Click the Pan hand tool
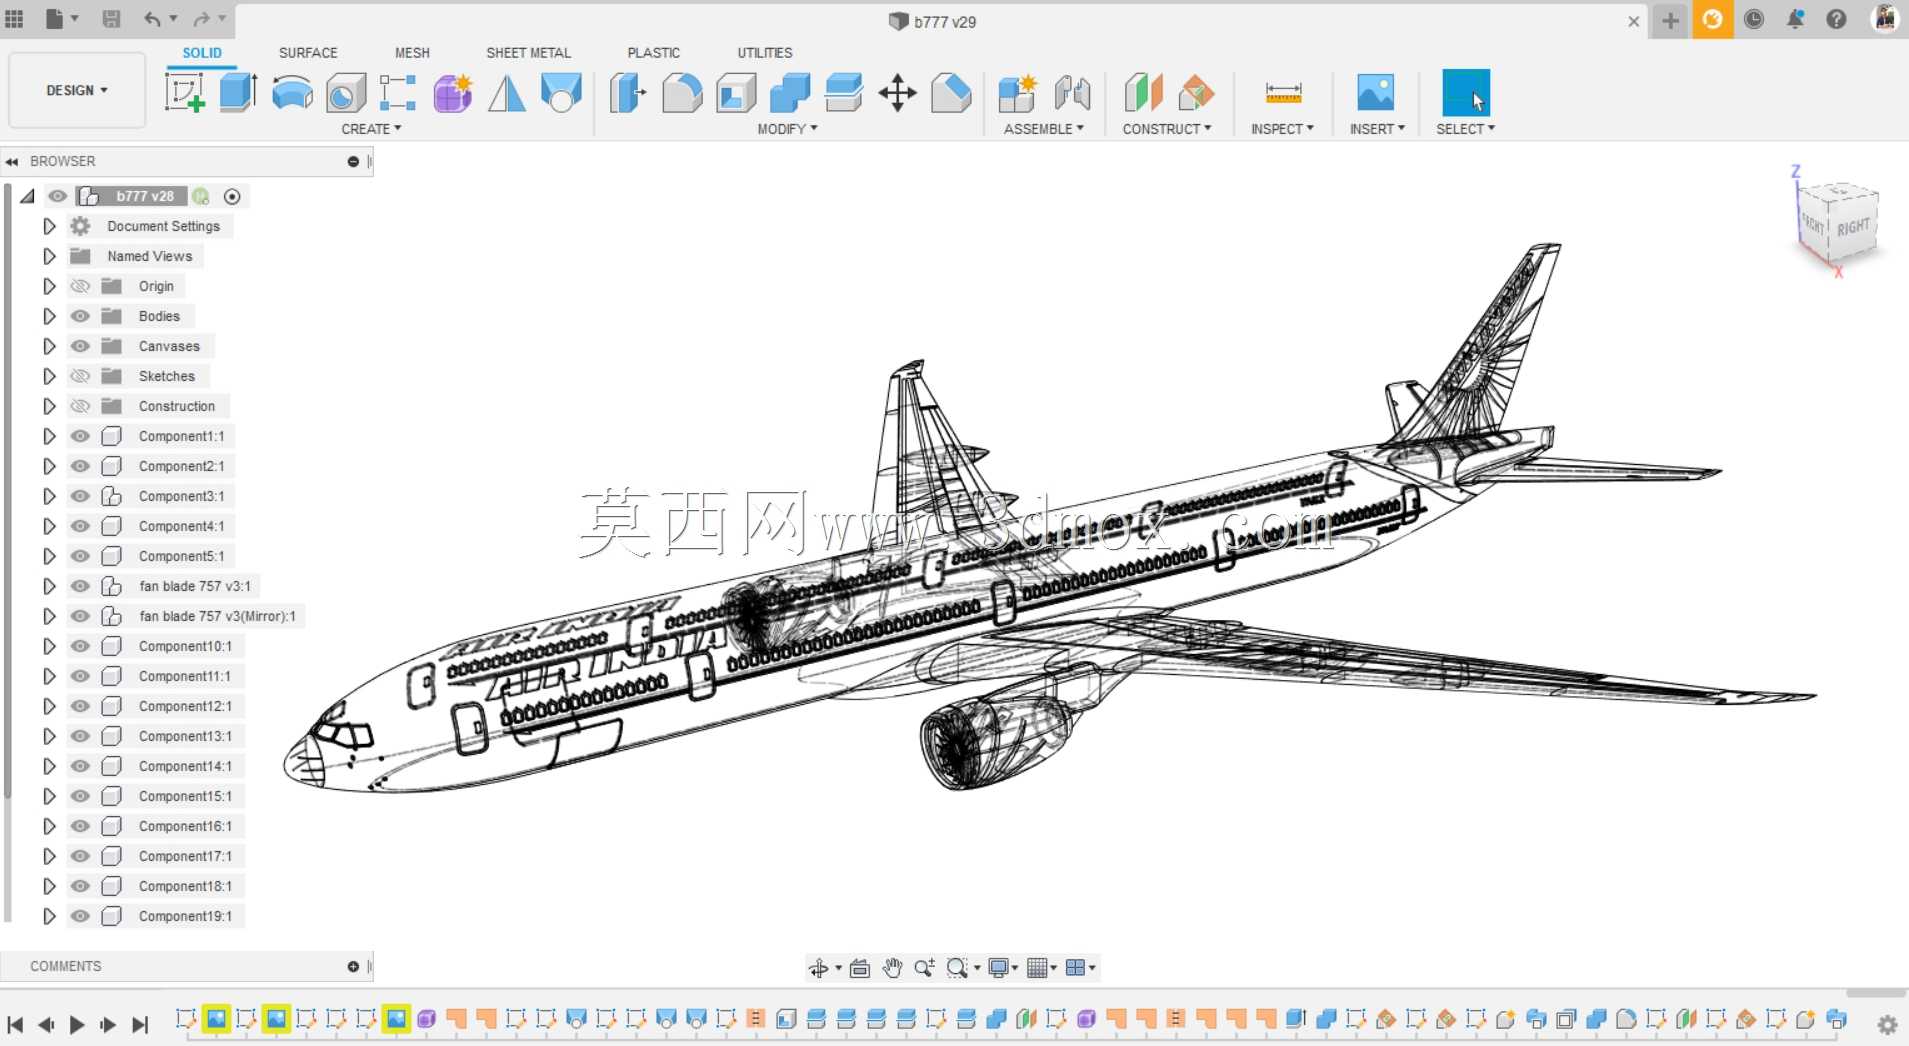This screenshot has width=1909, height=1046. point(892,967)
